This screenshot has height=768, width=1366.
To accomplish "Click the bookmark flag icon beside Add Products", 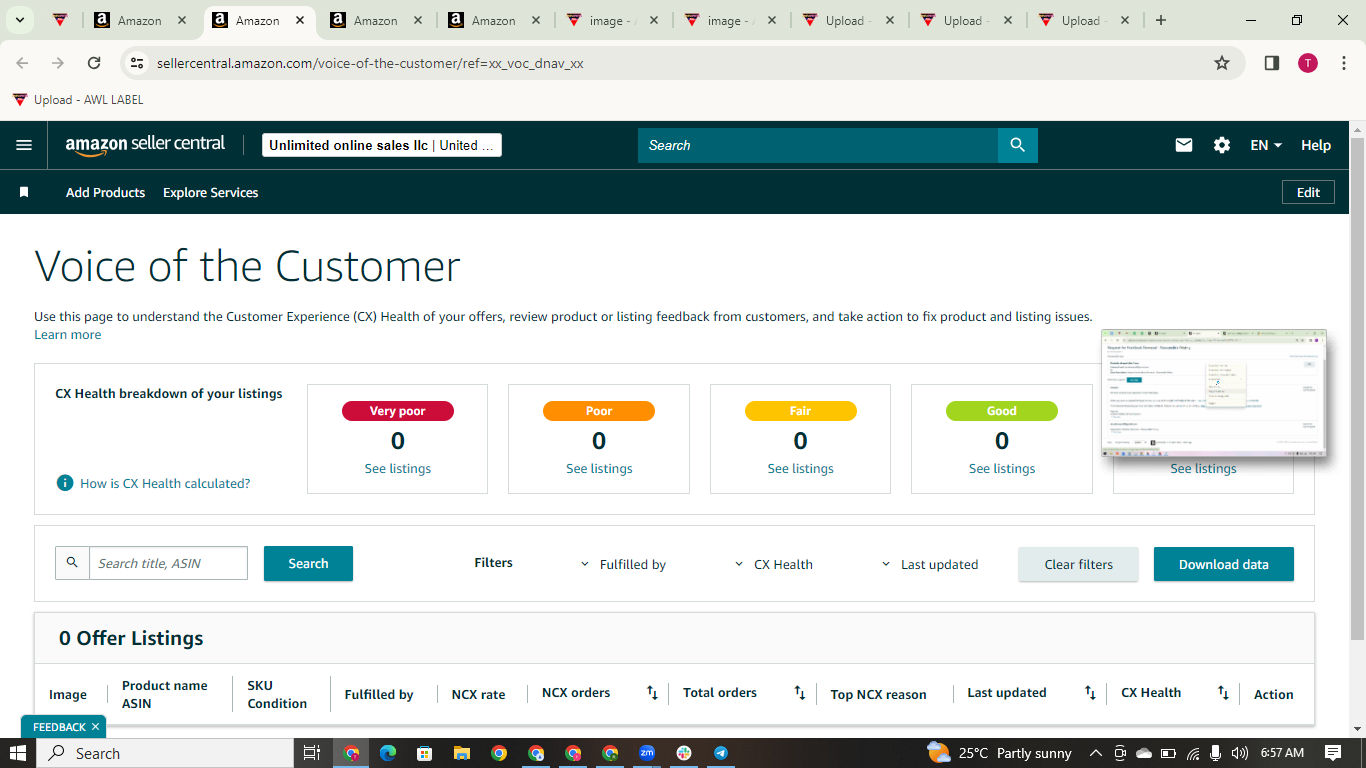I will point(24,192).
